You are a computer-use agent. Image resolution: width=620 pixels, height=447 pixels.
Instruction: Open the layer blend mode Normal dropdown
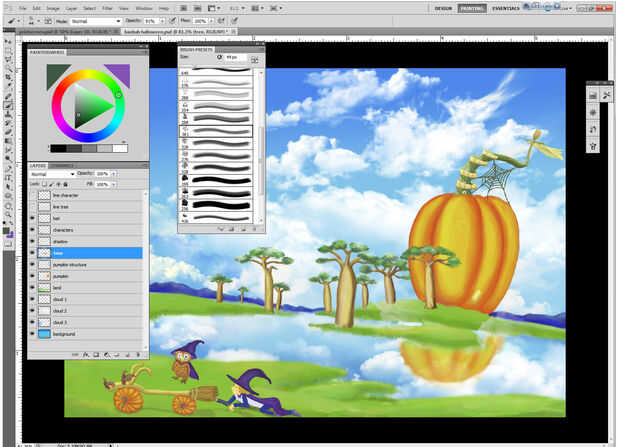[x=53, y=174]
